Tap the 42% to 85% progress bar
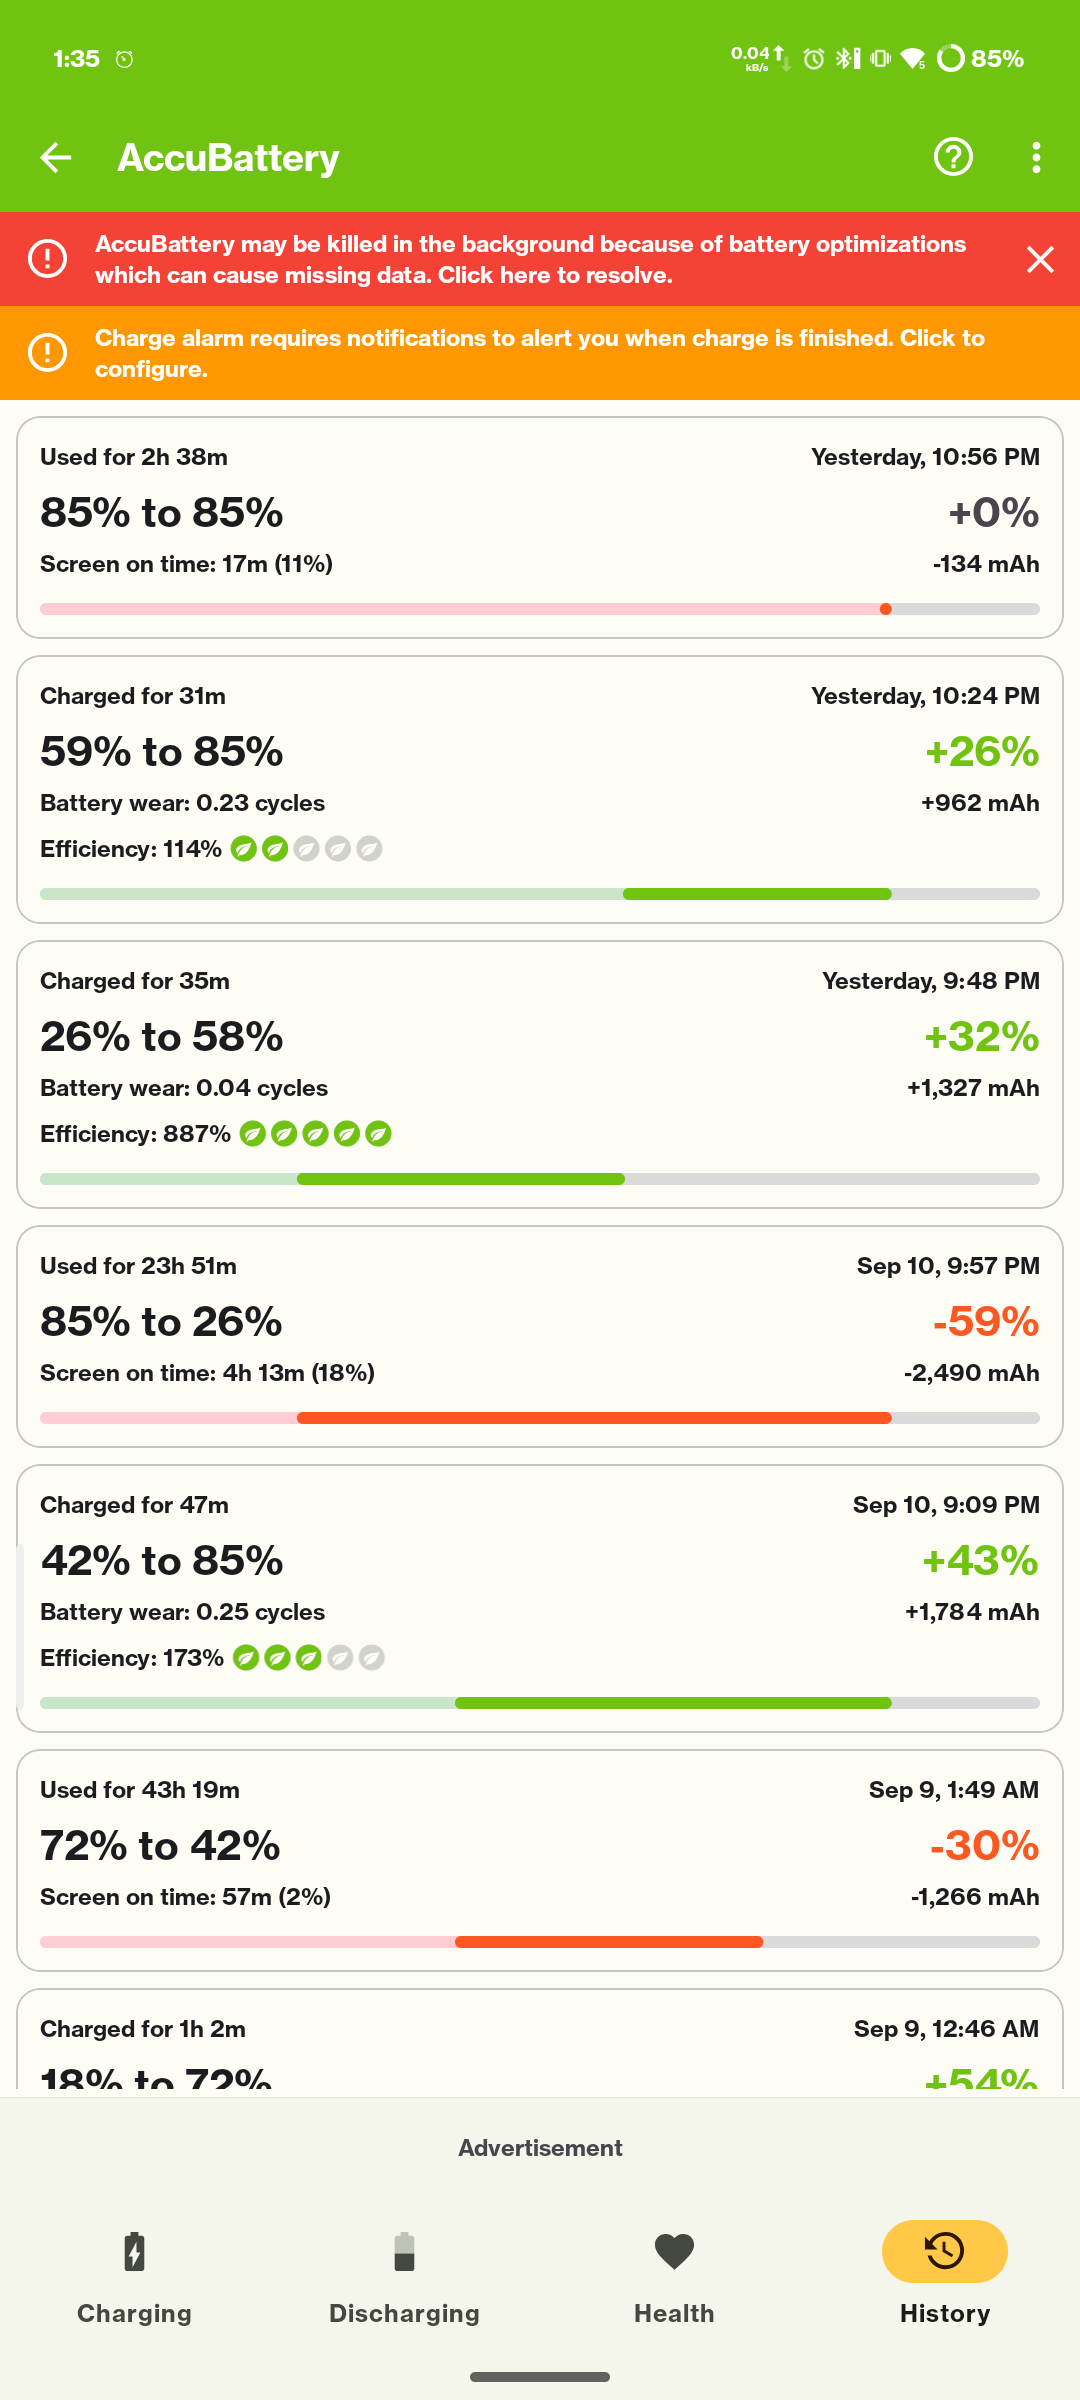The image size is (1080, 2400). (540, 1703)
